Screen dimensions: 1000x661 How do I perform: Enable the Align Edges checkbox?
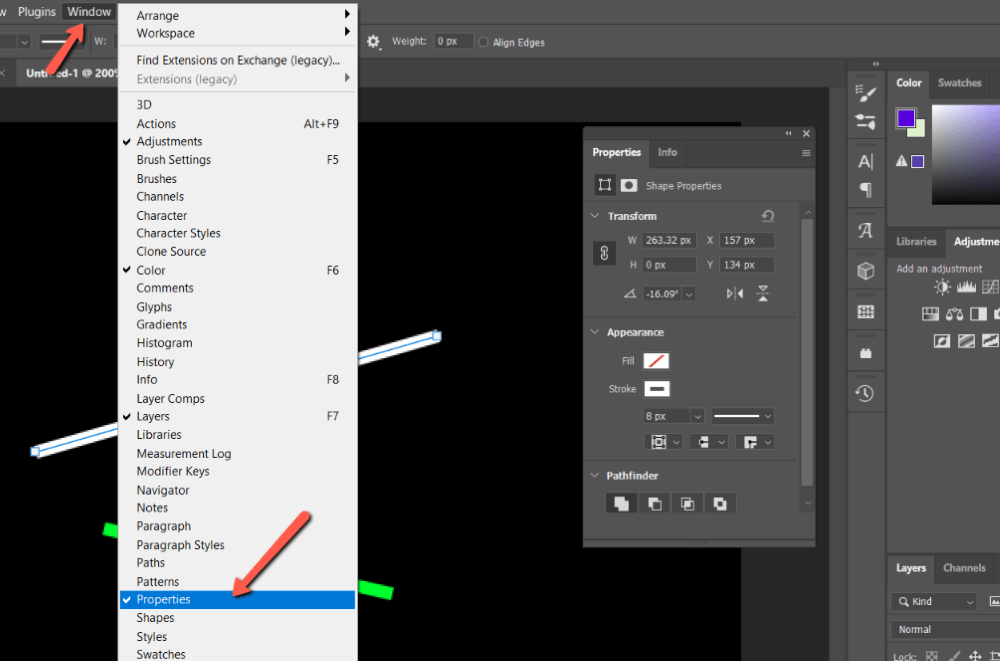pyautogui.click(x=485, y=42)
